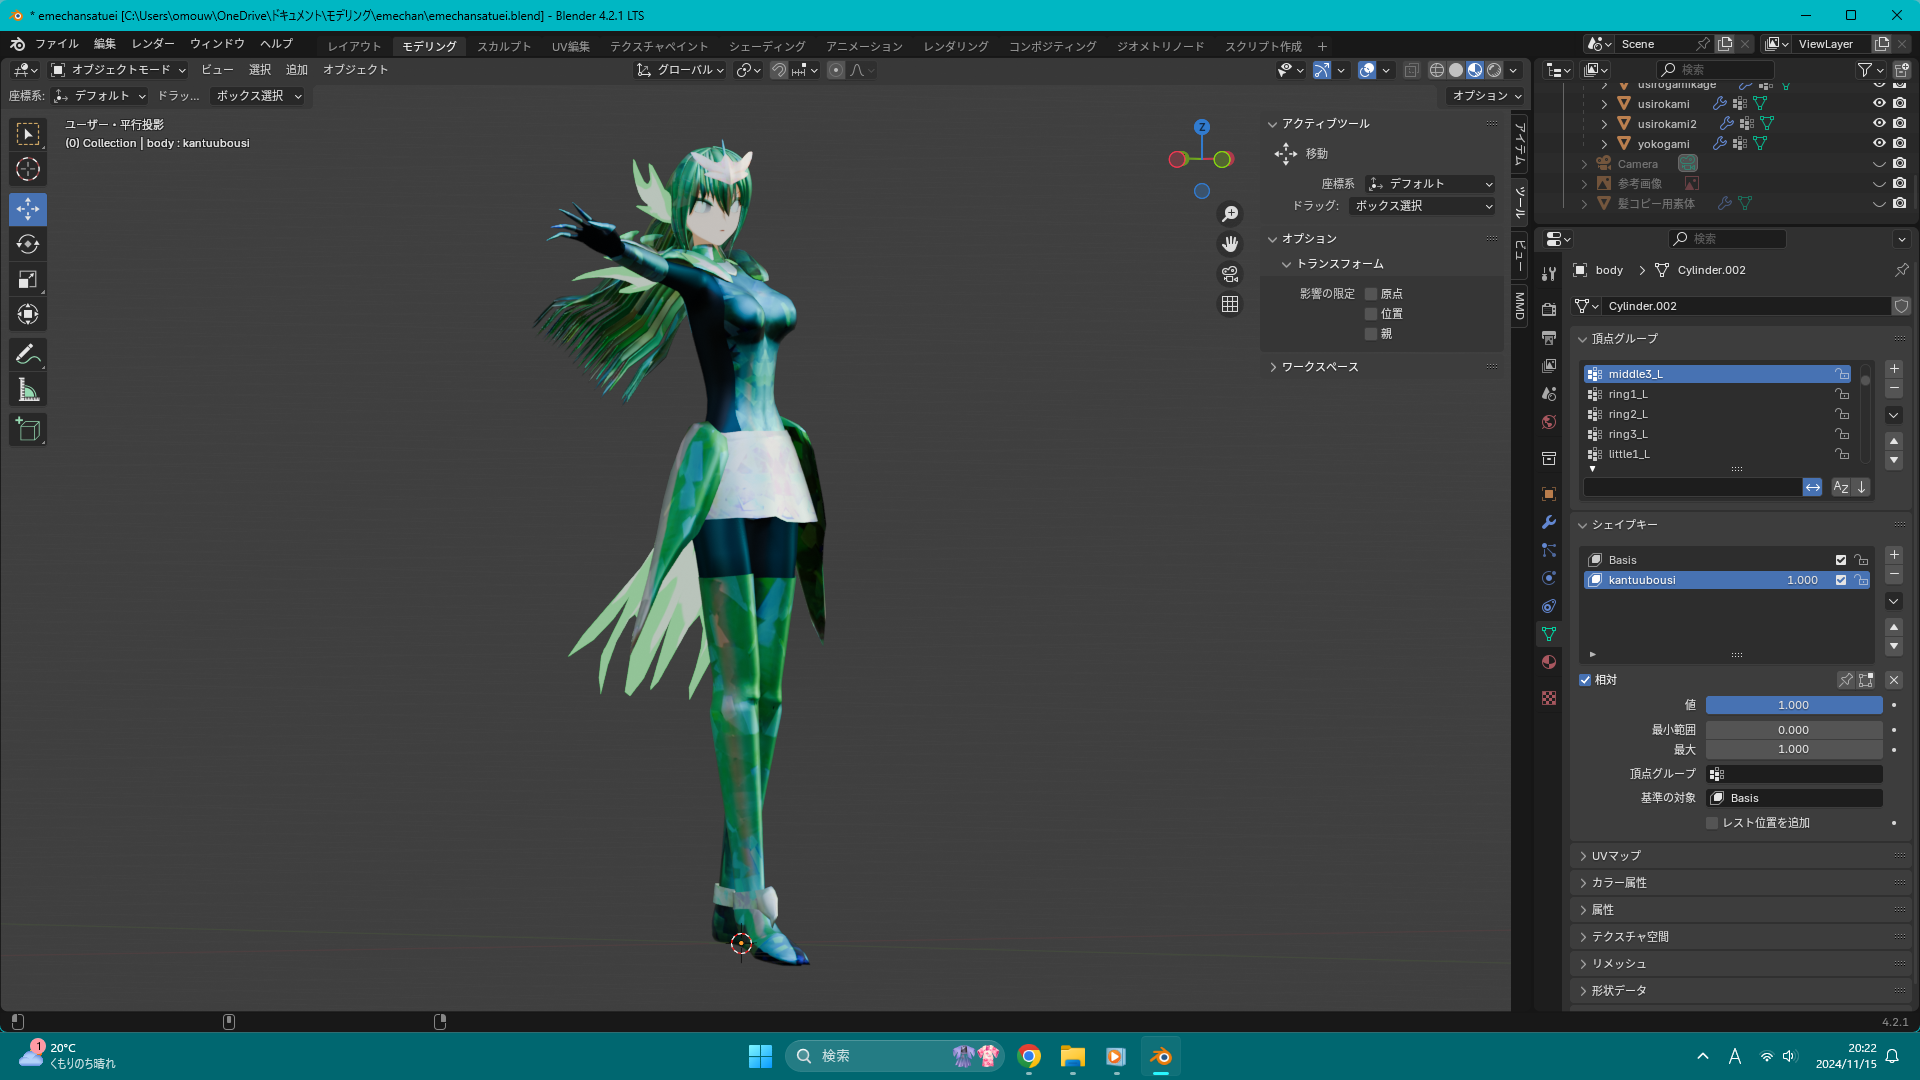
Task: Select the Annotate pencil tool
Action: 28,354
